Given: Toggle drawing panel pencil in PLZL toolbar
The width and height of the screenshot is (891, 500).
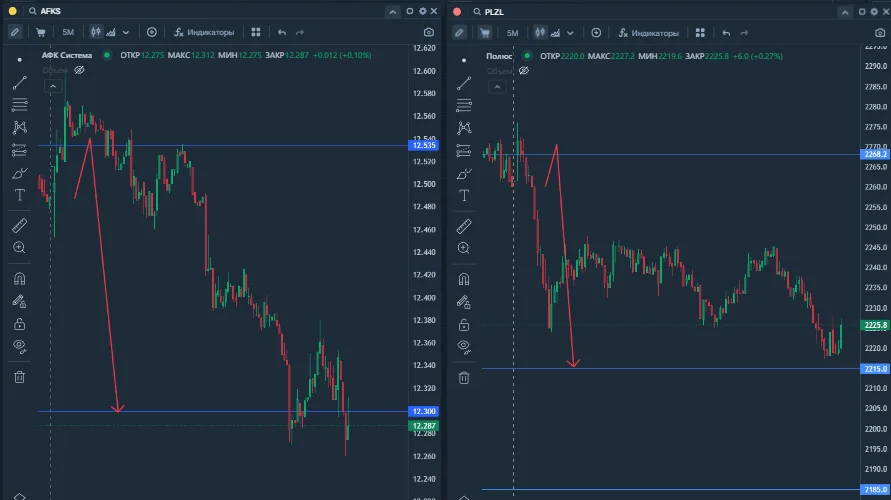Looking at the screenshot, I should (460, 33).
